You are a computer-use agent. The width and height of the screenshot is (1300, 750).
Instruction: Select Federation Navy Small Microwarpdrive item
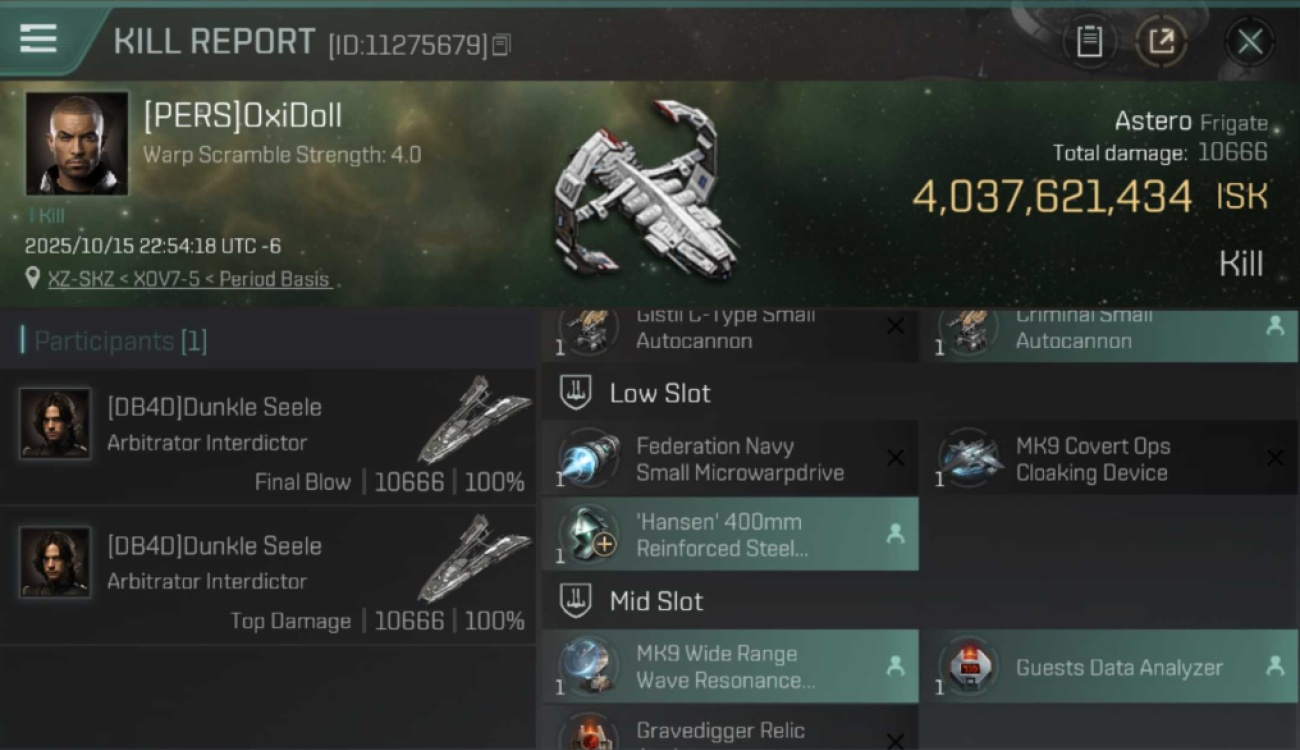[730, 459]
